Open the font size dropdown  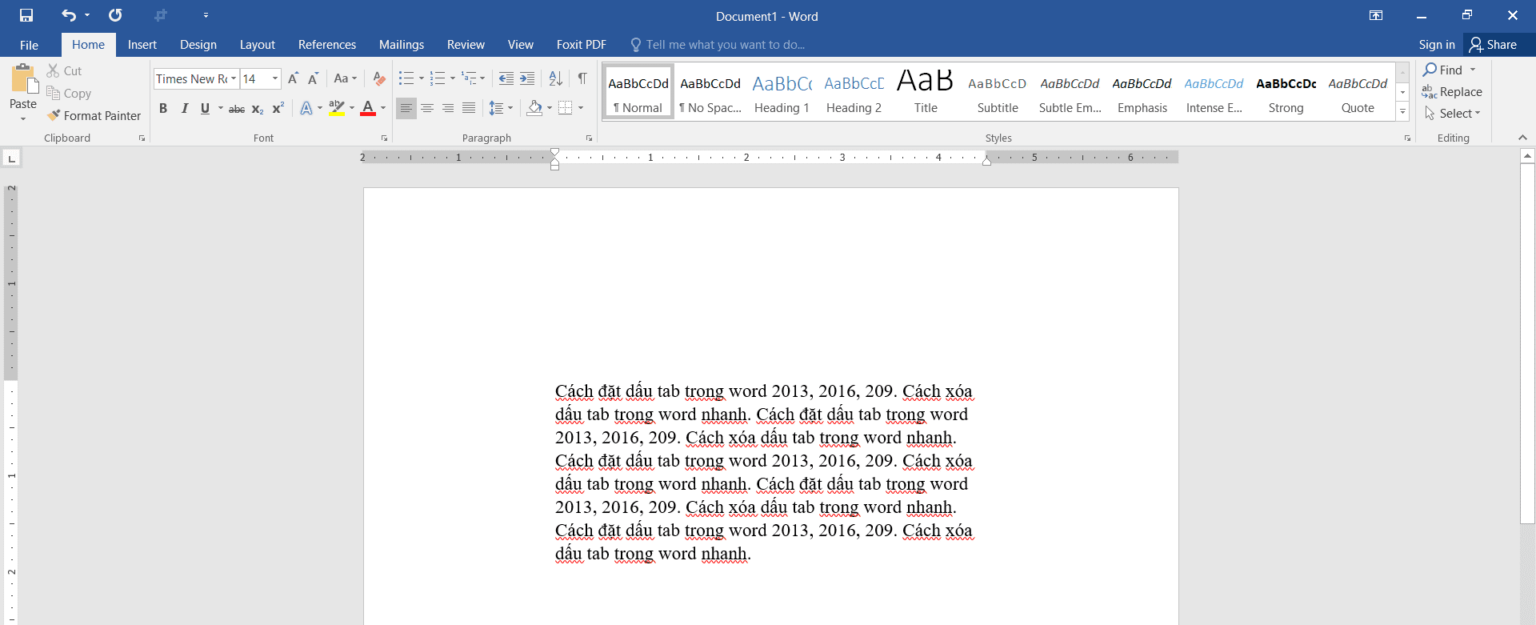pos(275,78)
